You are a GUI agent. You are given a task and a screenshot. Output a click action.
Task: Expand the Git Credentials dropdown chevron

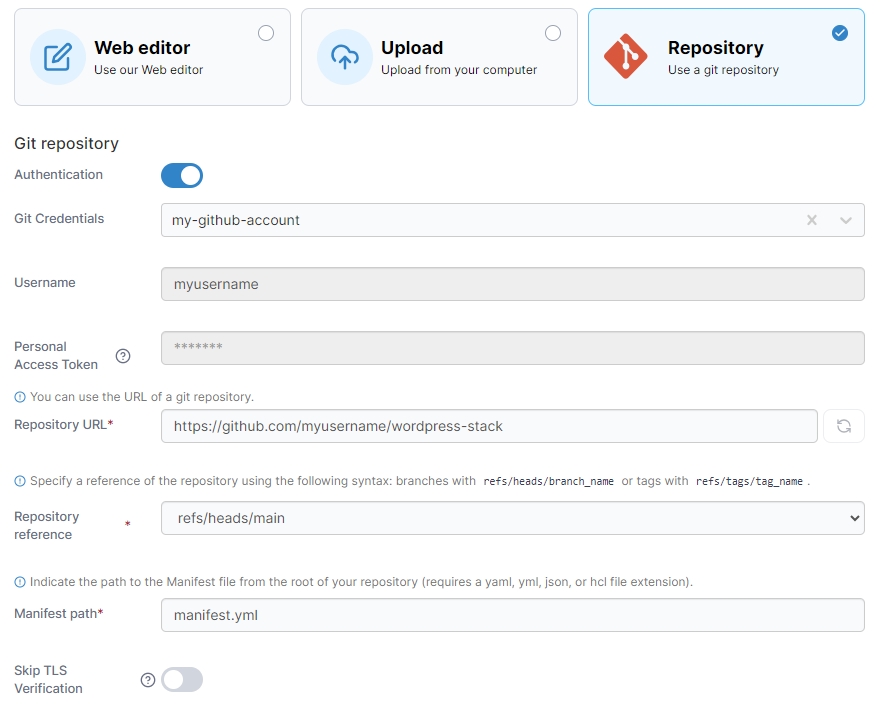(x=846, y=220)
